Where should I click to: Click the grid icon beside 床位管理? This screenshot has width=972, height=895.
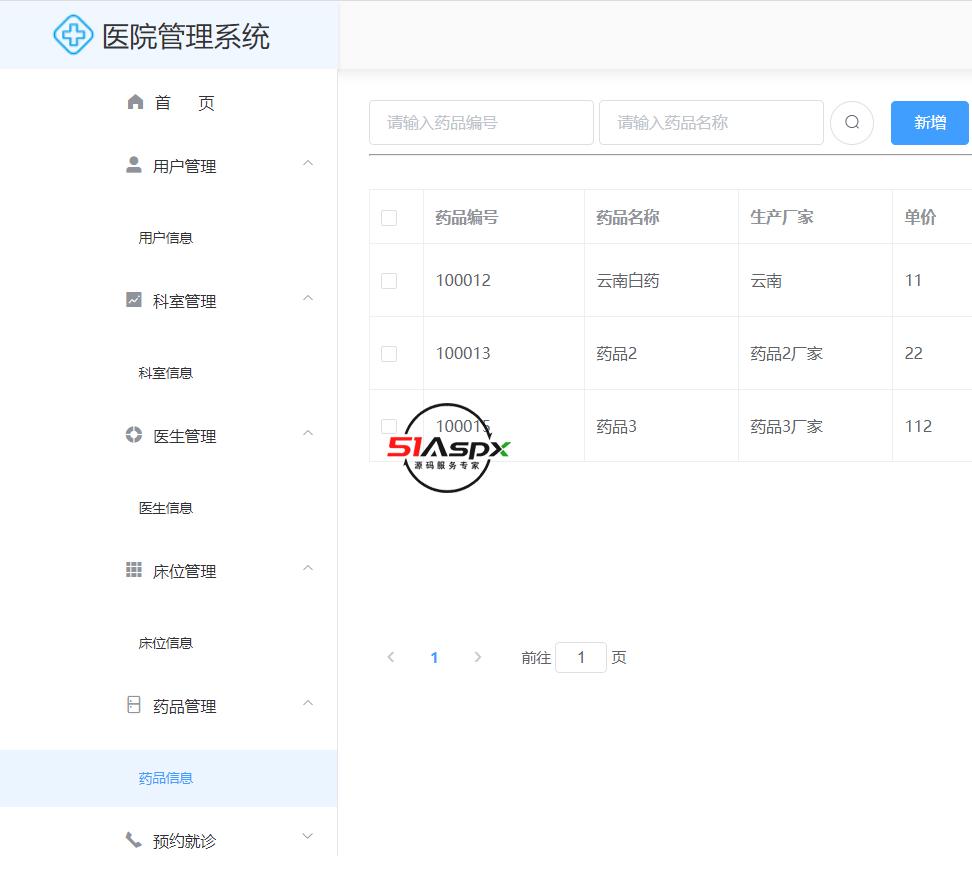[x=134, y=570]
